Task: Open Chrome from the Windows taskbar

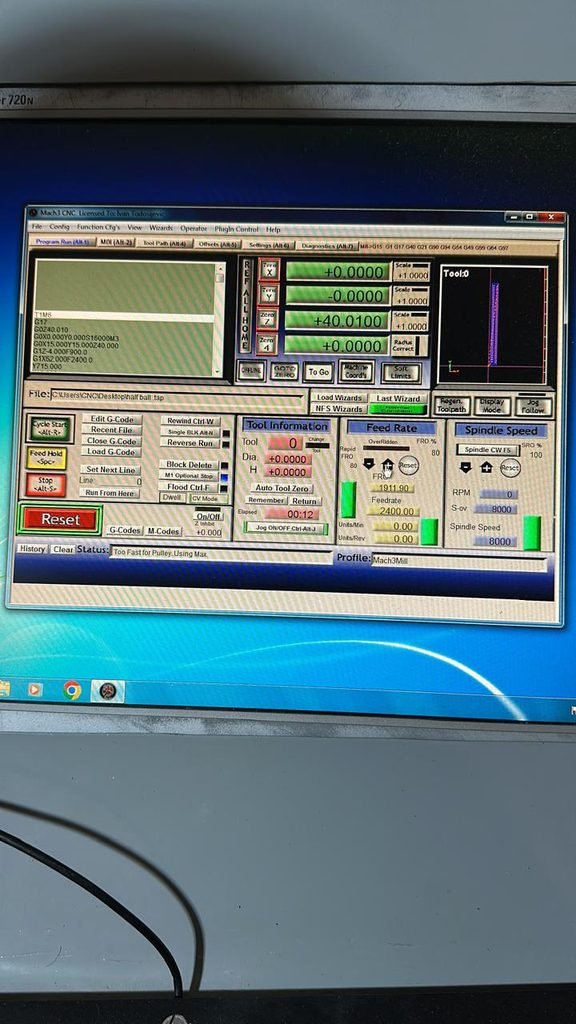Action: [72, 690]
